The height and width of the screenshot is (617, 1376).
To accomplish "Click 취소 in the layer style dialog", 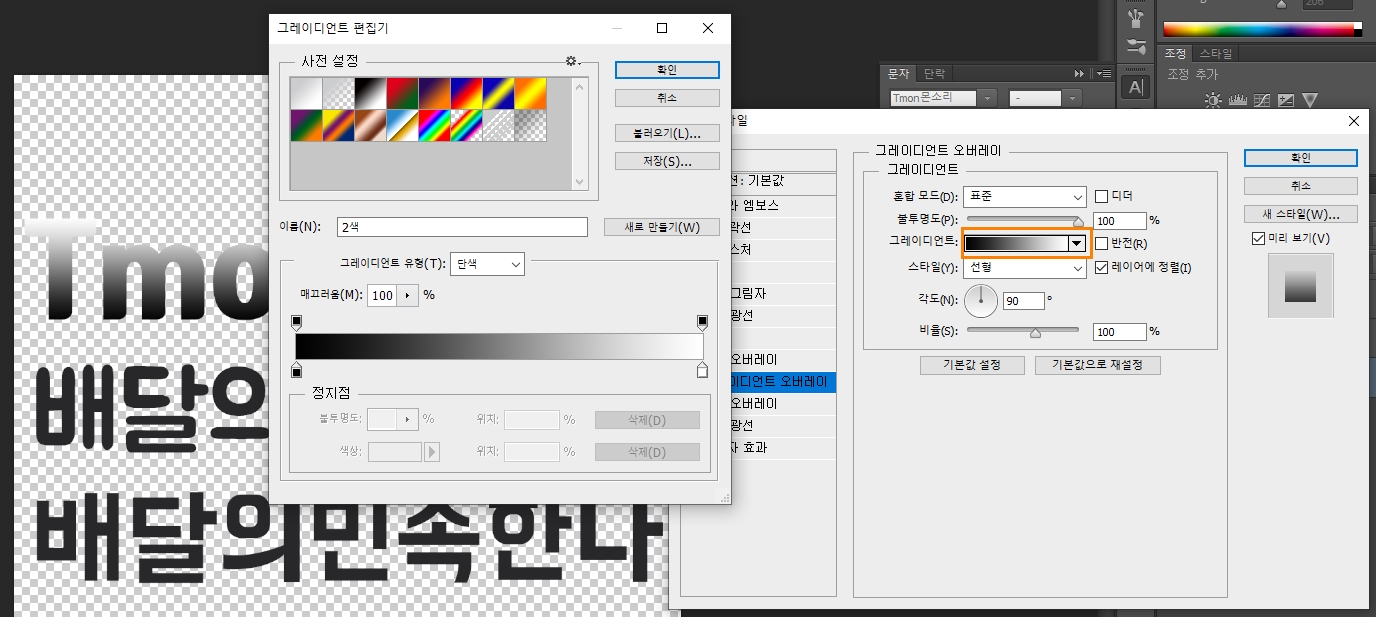I will point(1301,186).
